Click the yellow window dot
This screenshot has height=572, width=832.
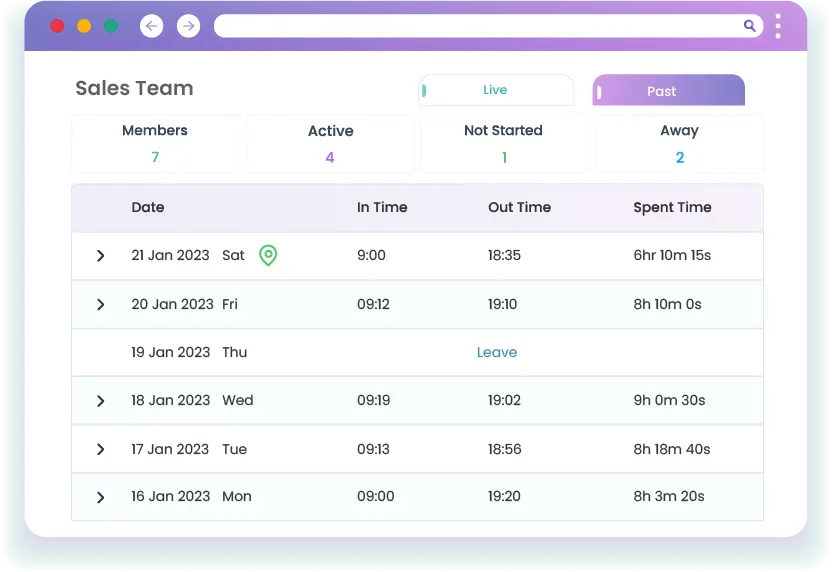pyautogui.click(x=84, y=26)
